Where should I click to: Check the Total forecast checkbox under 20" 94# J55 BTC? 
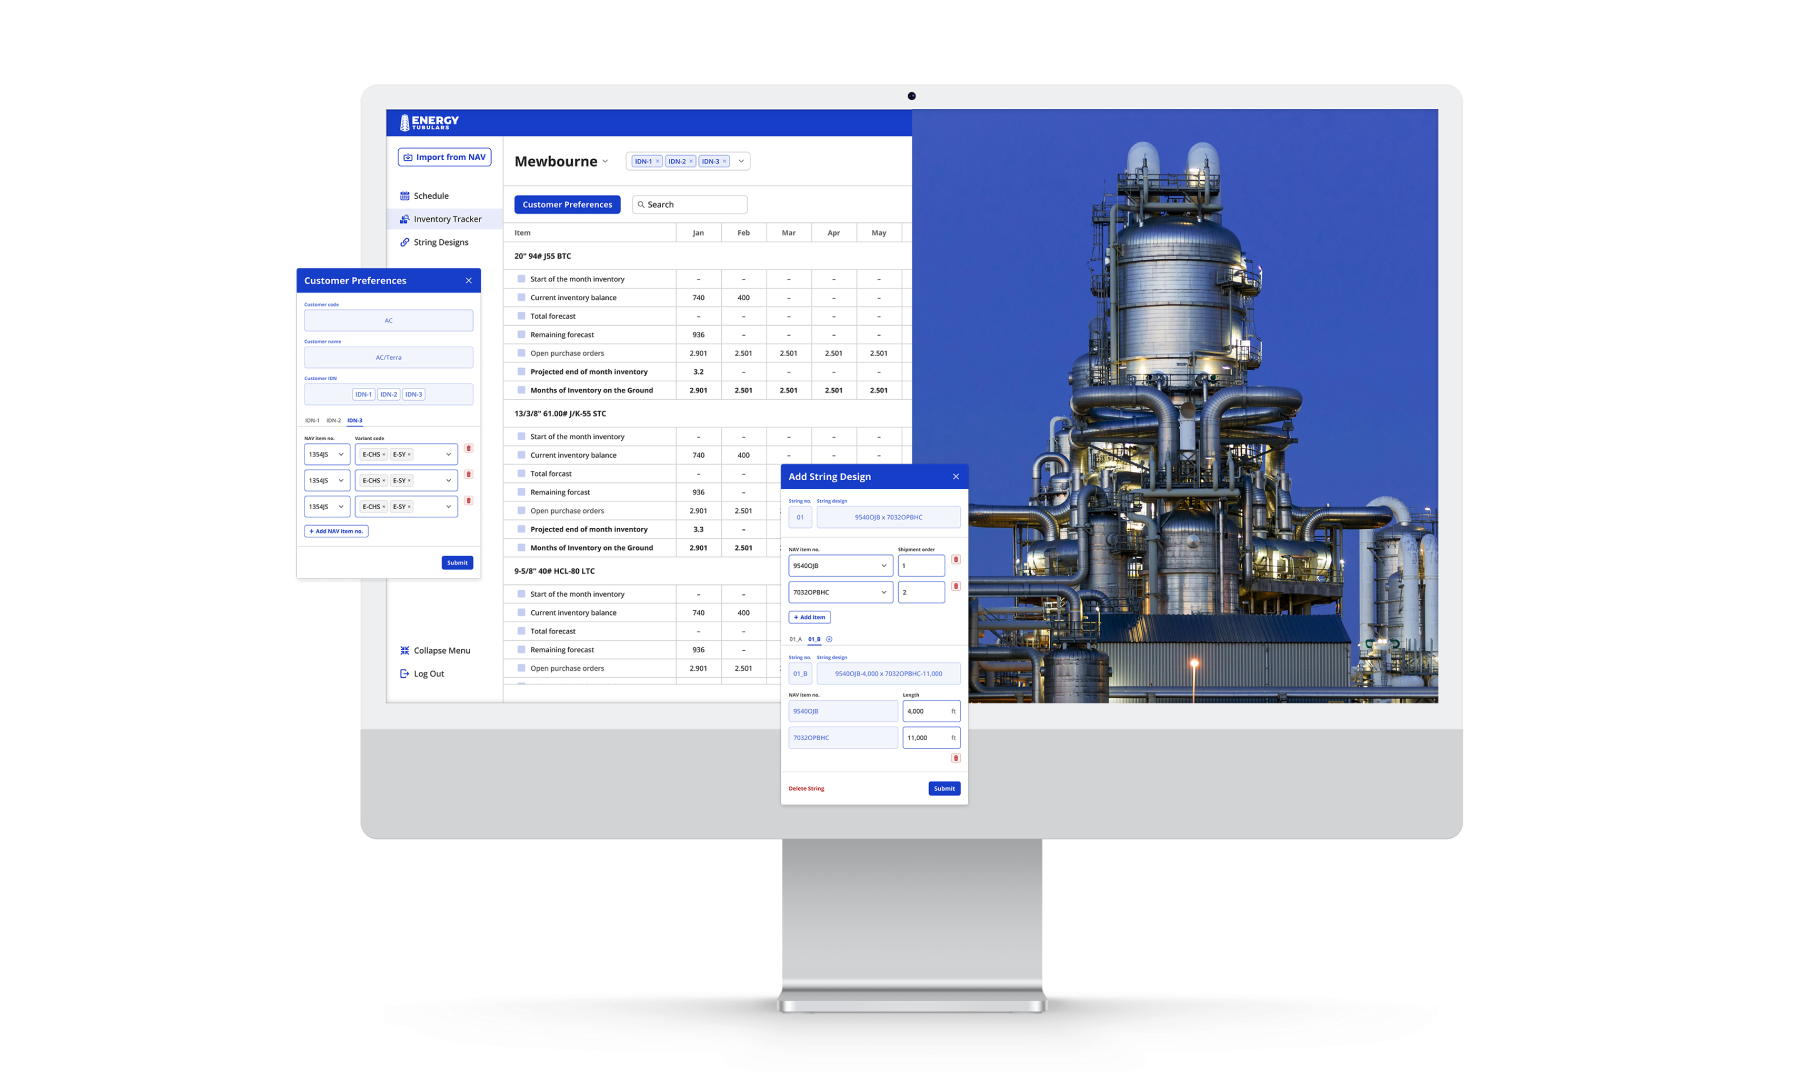tap(521, 316)
